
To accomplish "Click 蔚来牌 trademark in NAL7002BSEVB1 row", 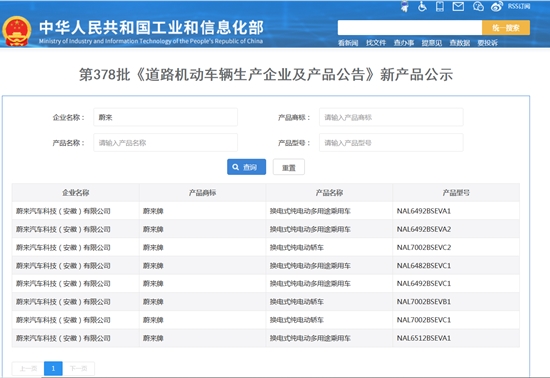I will pyautogui.click(x=153, y=302).
